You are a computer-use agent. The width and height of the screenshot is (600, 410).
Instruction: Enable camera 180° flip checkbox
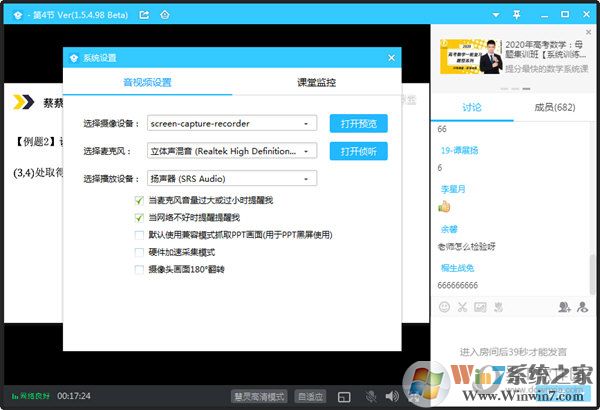point(139,270)
